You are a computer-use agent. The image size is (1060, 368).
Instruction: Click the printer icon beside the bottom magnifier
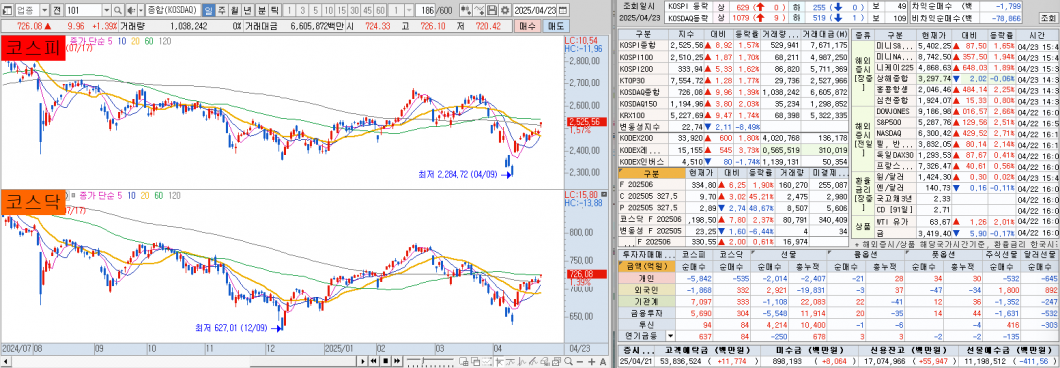coord(556,361)
